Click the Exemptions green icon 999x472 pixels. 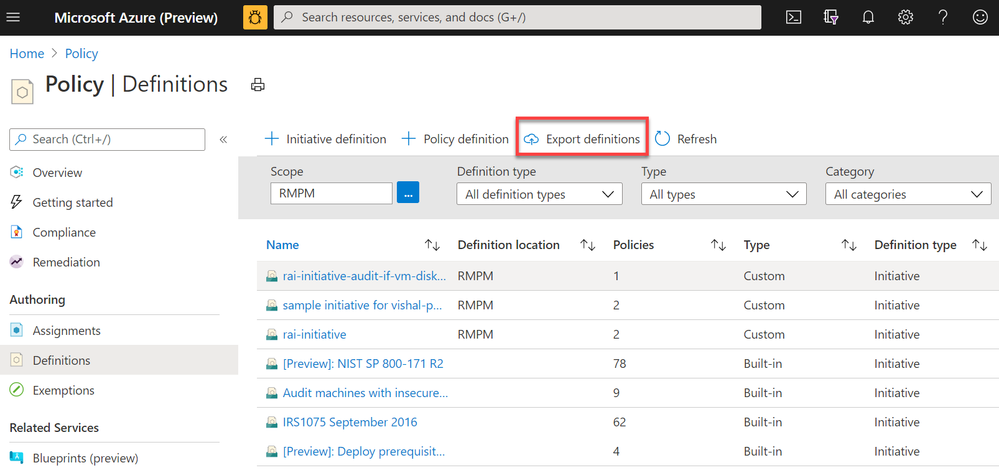[17, 390]
